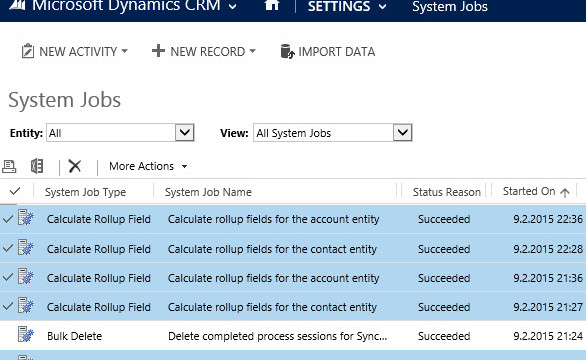Viewport: 586px width, 360px height.
Task: Go to the Home icon
Action: tap(272, 5)
